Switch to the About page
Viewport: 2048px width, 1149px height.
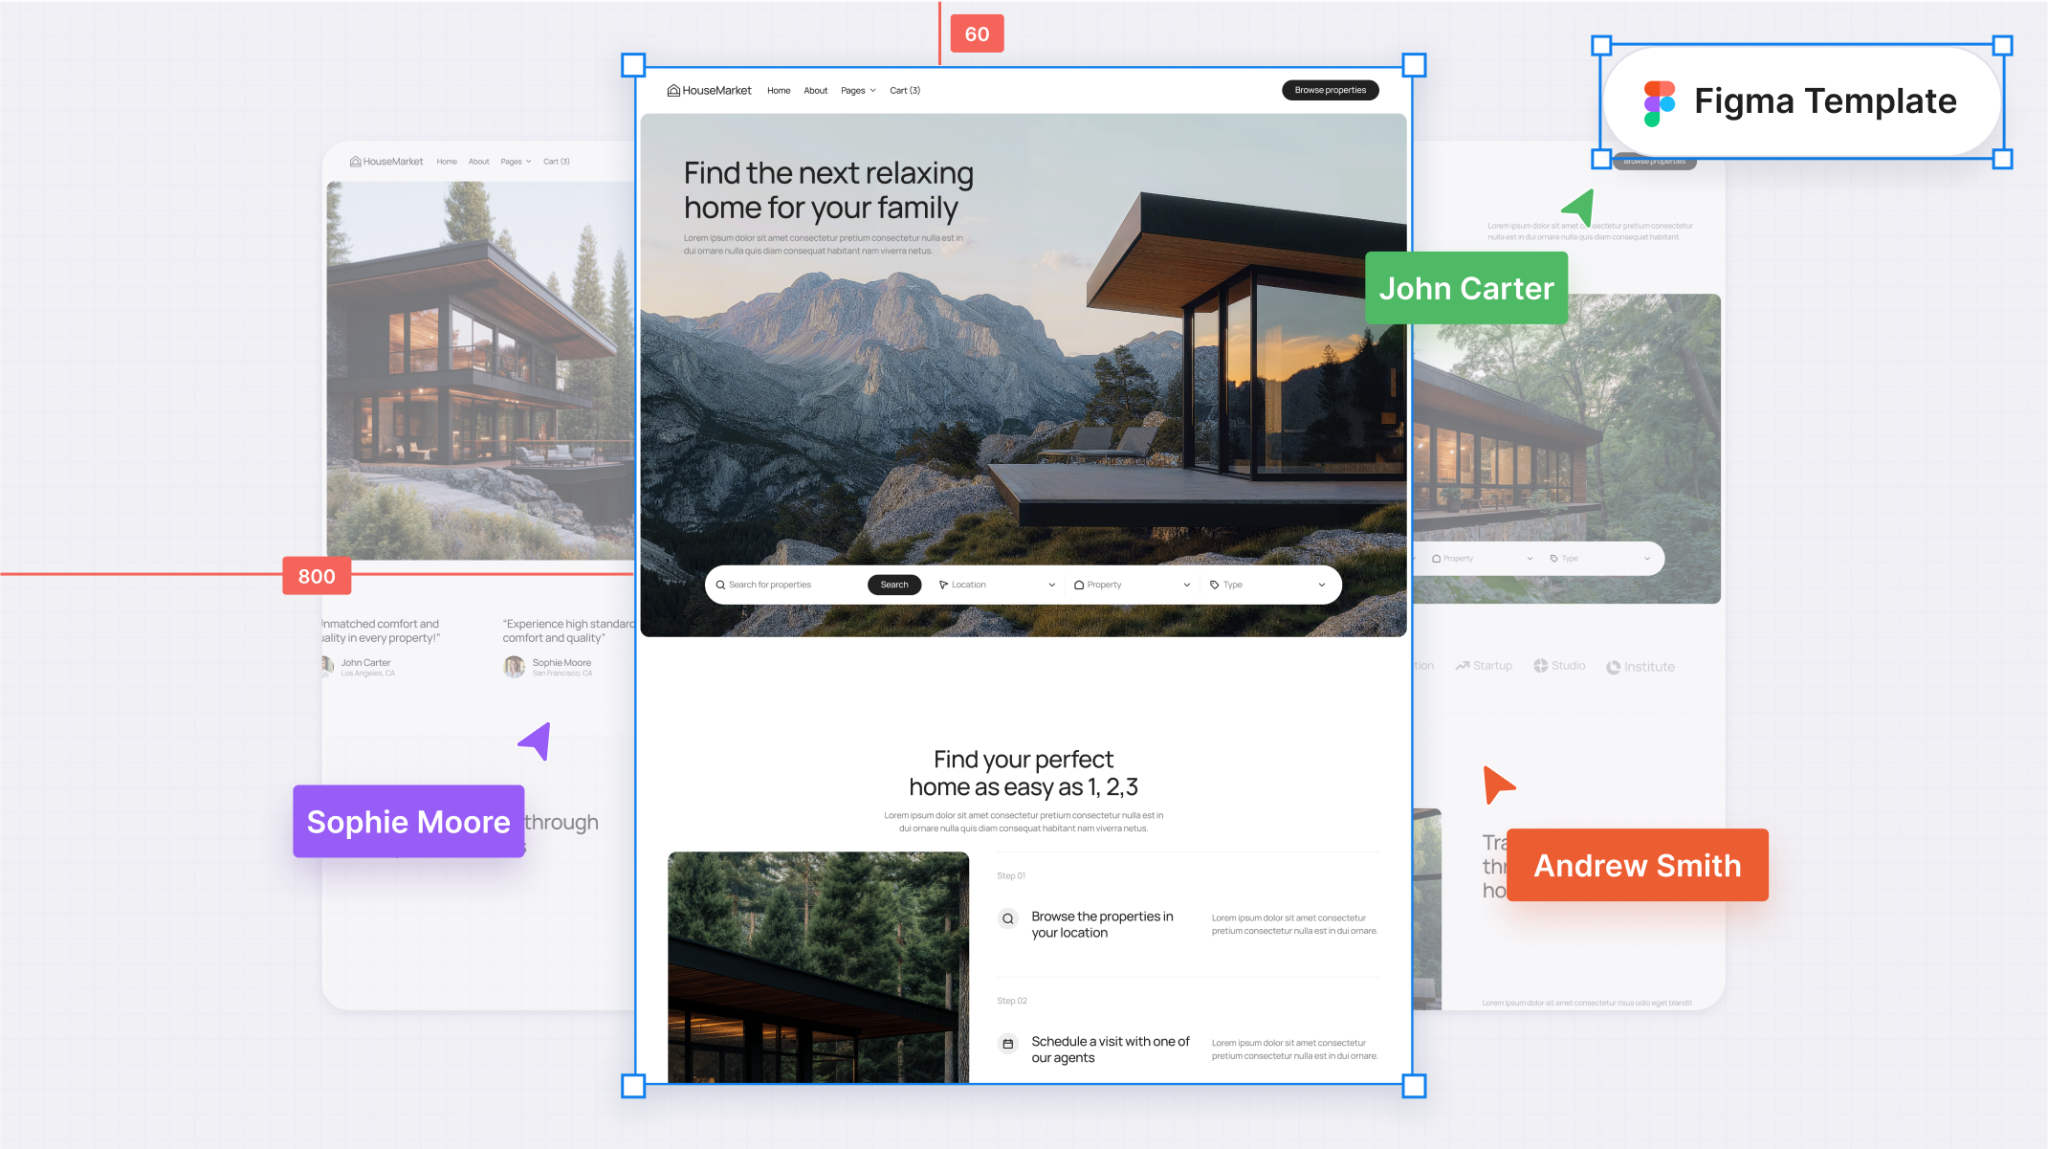coord(816,90)
